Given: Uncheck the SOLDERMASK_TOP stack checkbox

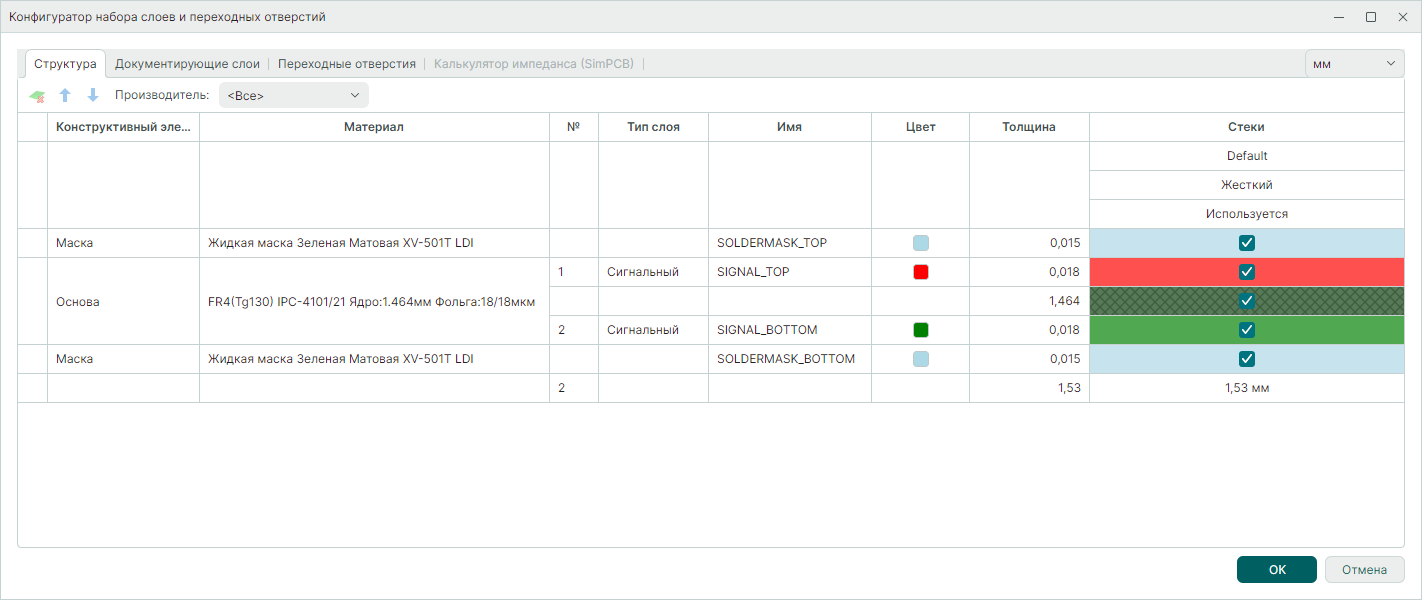Looking at the screenshot, I should click(1247, 243).
